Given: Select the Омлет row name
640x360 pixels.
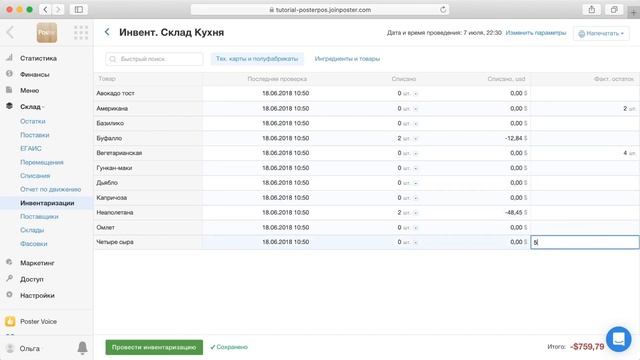Looking at the screenshot, I should click(105, 227).
